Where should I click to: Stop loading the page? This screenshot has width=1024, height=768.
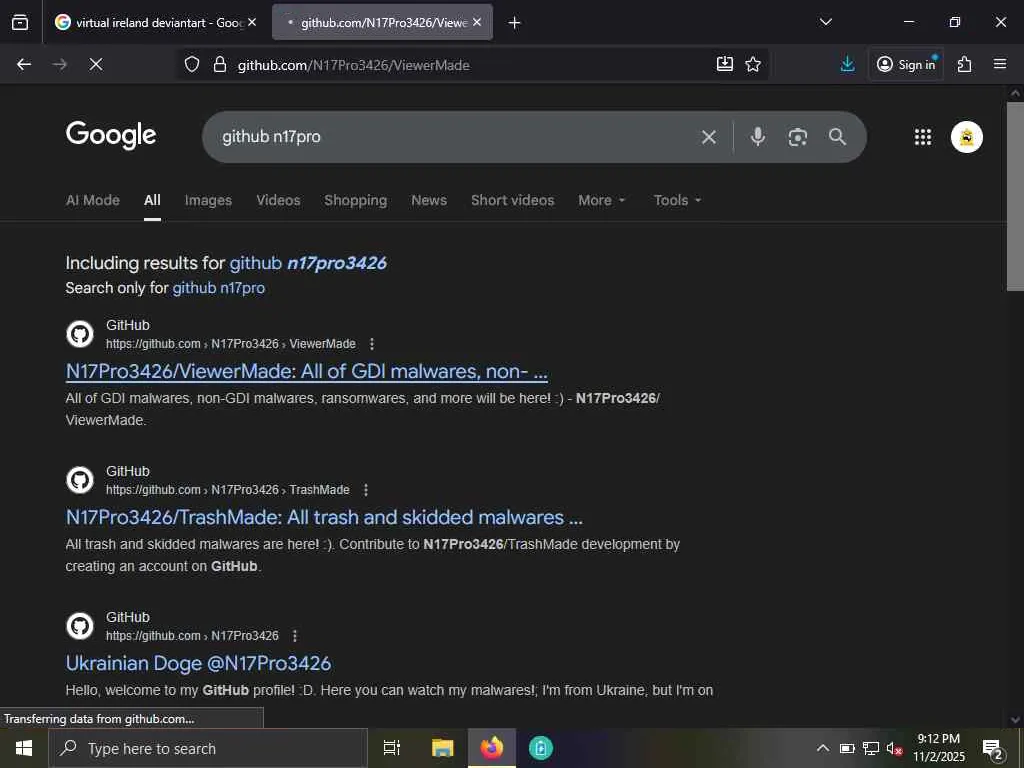96,64
